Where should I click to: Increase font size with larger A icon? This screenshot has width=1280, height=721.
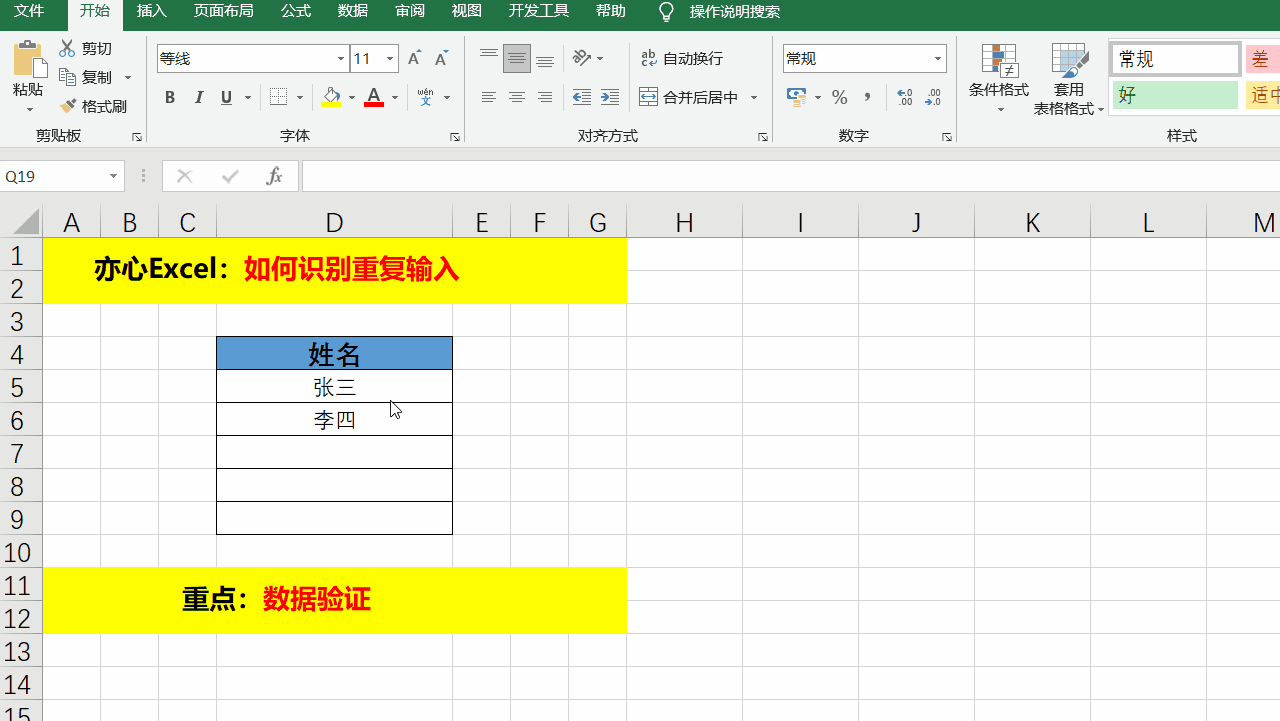[415, 59]
